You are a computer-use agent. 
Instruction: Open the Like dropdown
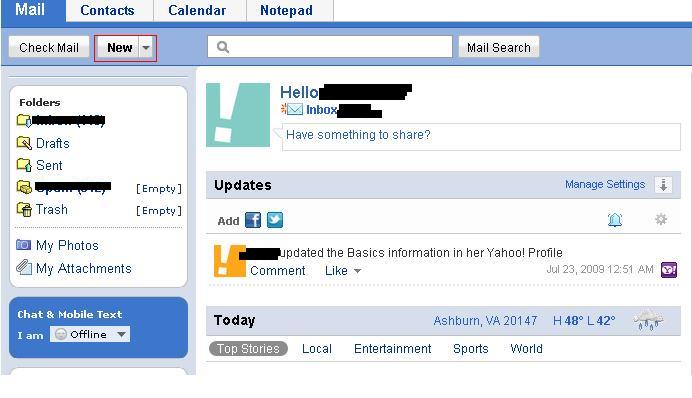(343, 270)
